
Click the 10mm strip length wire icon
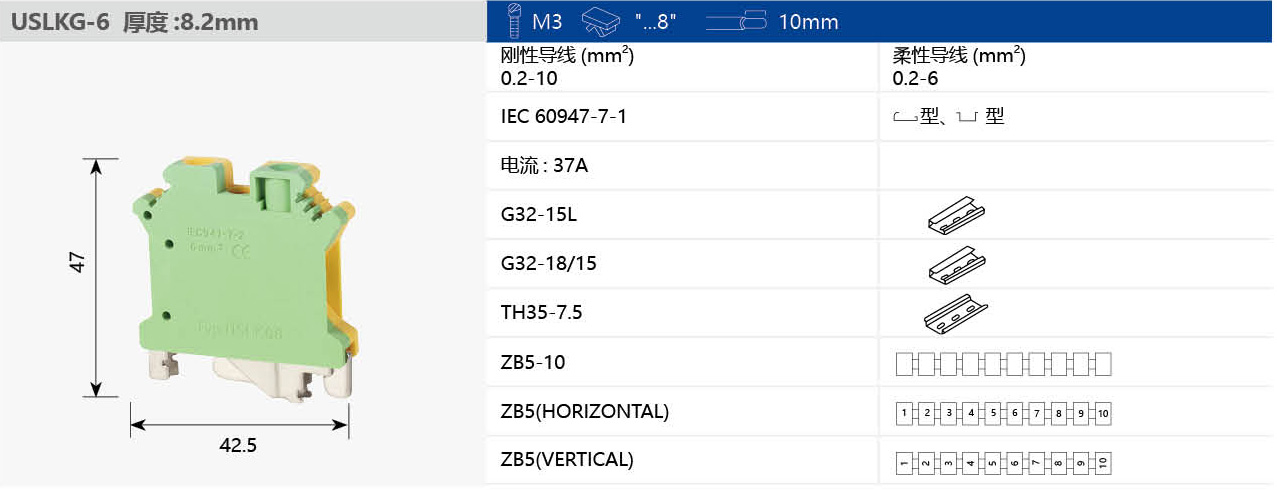(x=735, y=21)
